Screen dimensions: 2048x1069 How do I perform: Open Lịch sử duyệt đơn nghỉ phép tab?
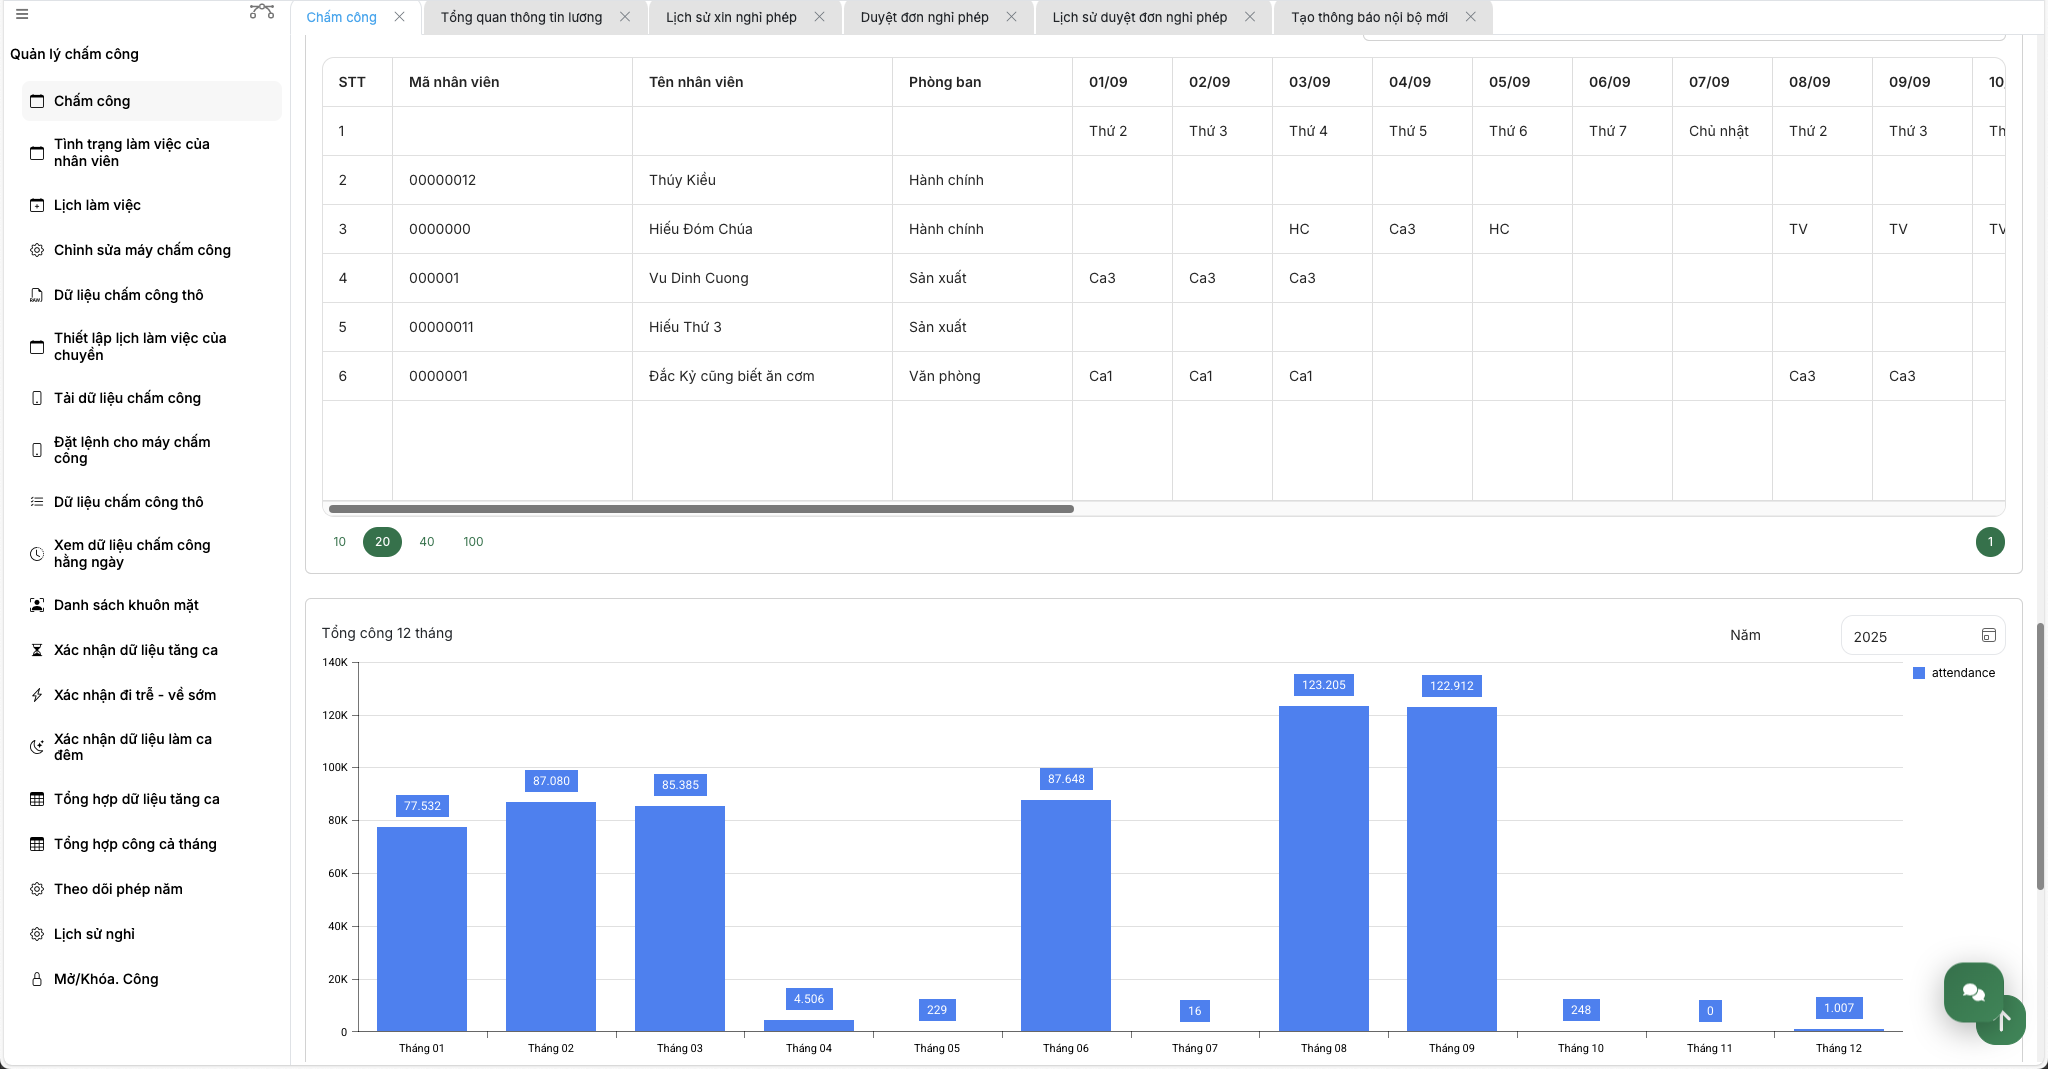pyautogui.click(x=1140, y=17)
